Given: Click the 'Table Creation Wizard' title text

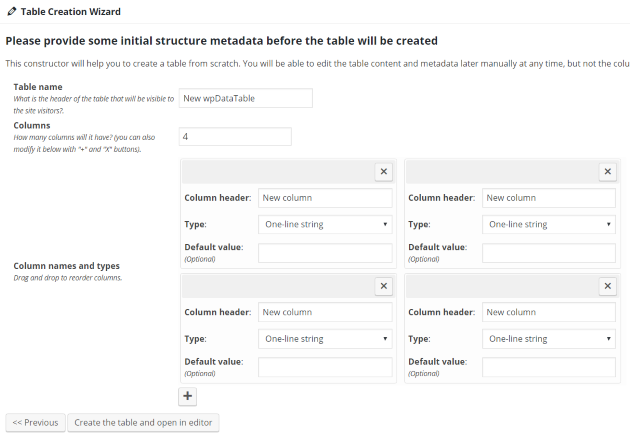Looking at the screenshot, I should pos(70,12).
